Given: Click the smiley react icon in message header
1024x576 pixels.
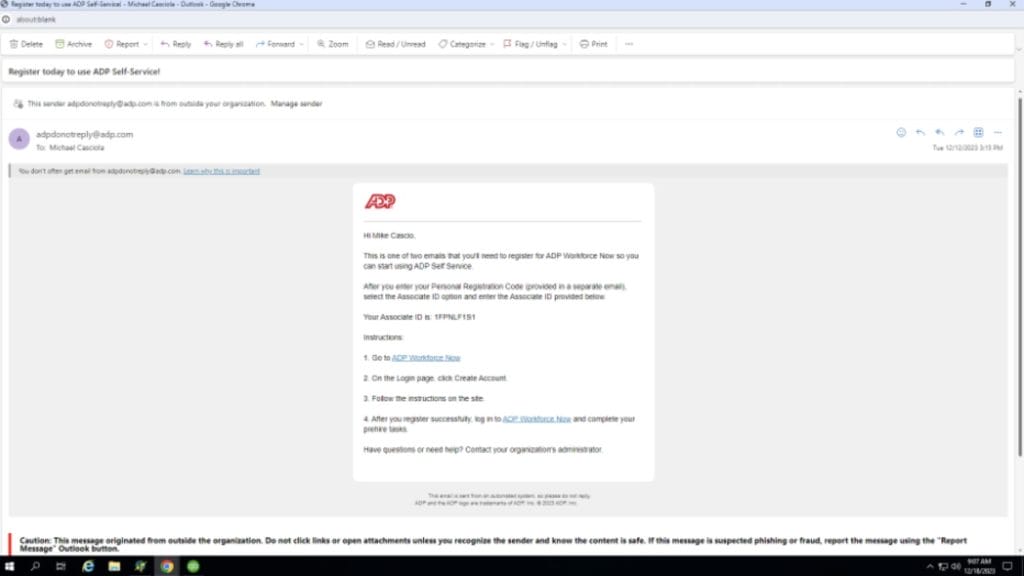Looking at the screenshot, I should point(901,132).
